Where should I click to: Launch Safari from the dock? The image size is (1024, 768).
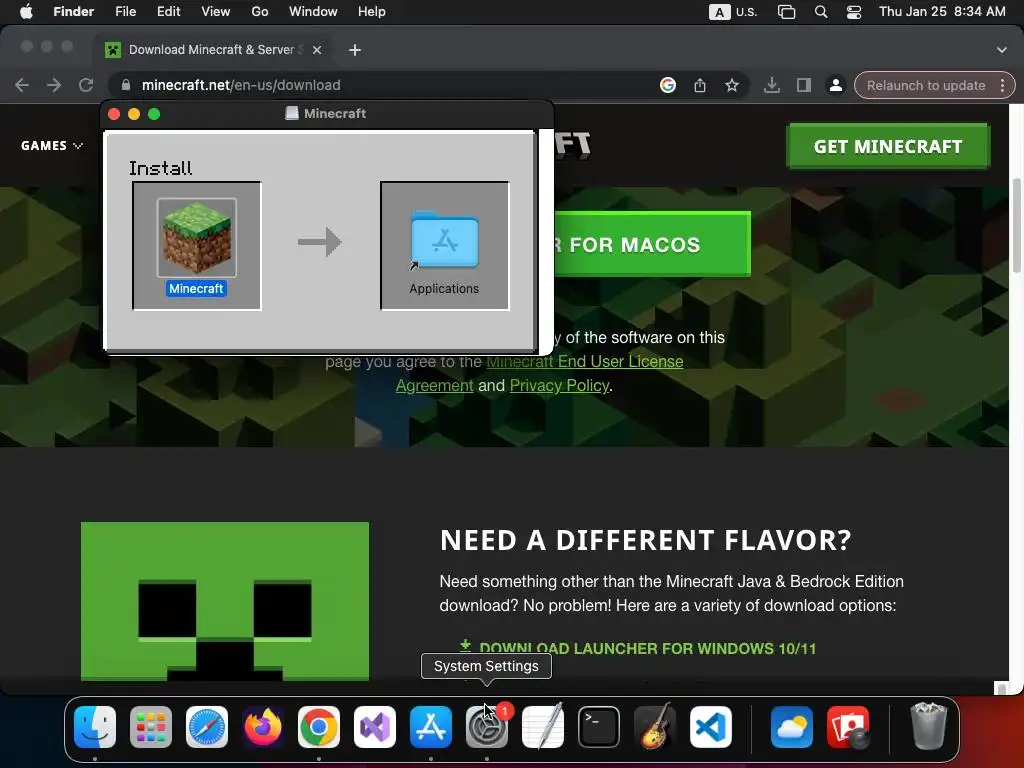tap(207, 727)
